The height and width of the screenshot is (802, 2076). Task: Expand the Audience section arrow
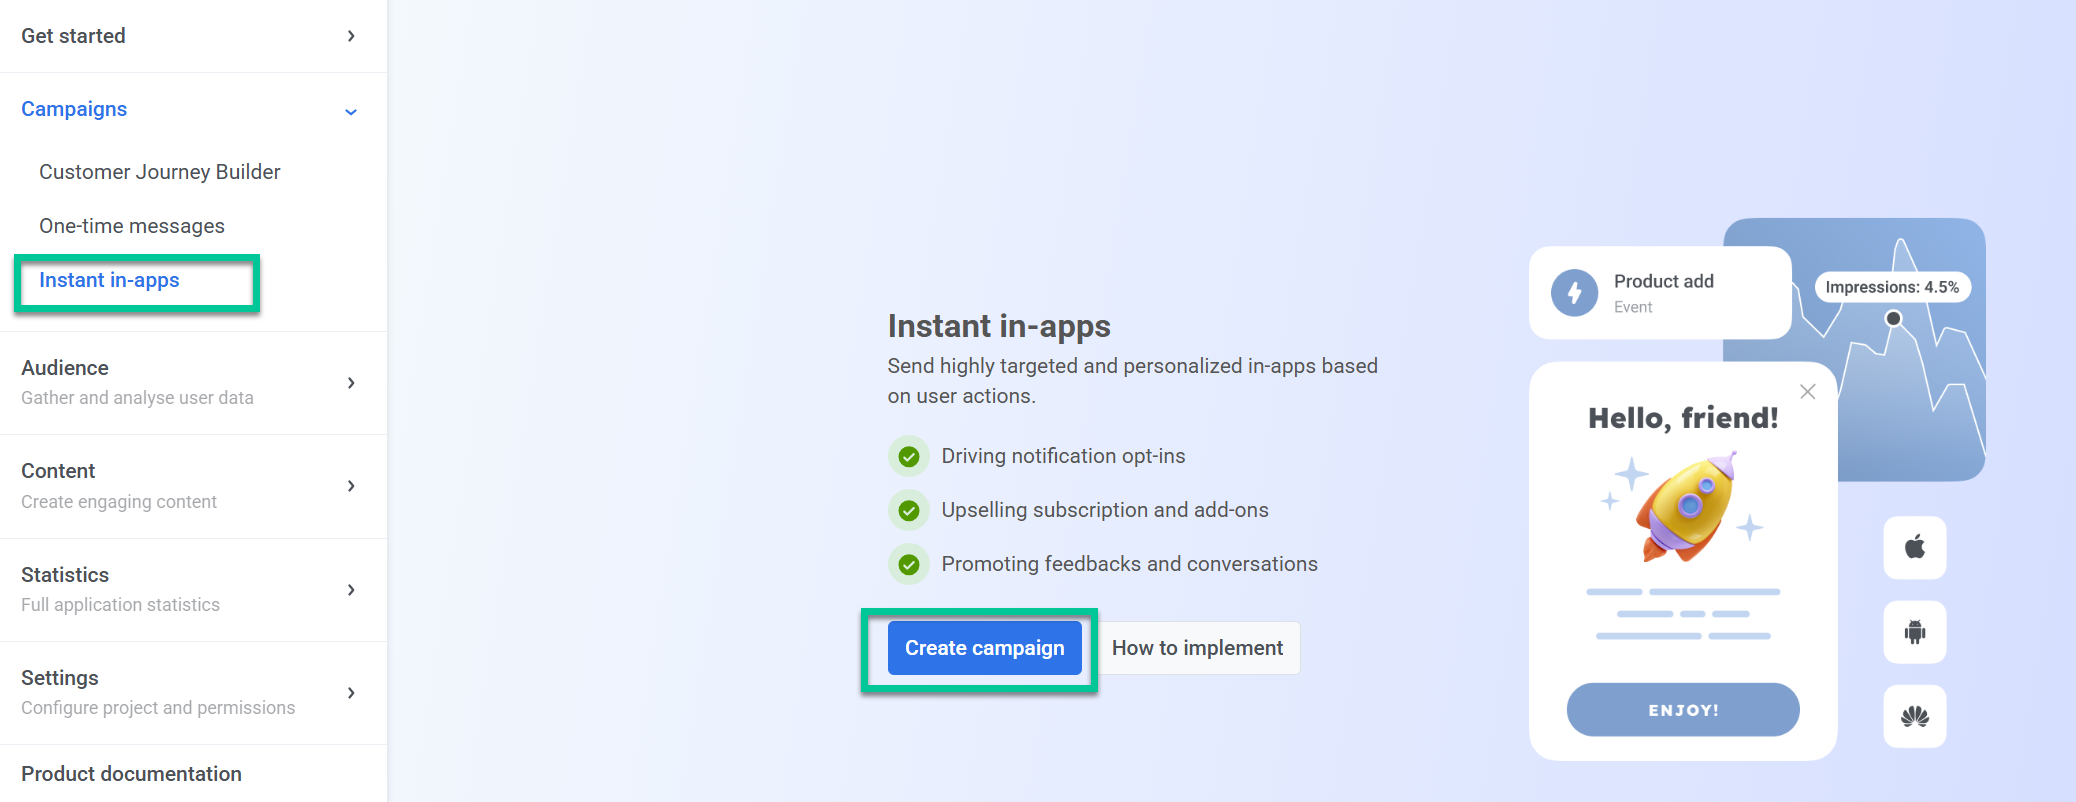[351, 383]
